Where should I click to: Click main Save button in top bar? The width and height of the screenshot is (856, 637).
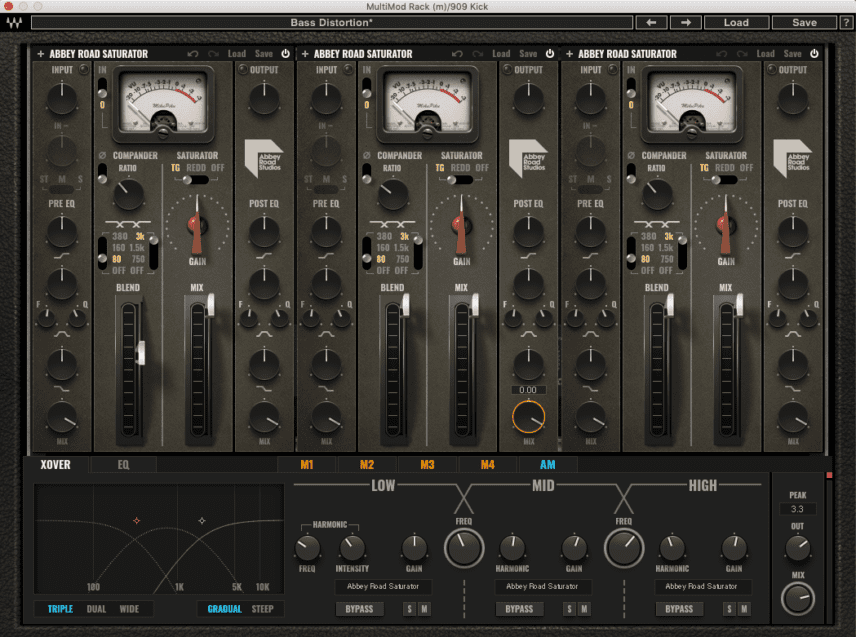click(805, 22)
